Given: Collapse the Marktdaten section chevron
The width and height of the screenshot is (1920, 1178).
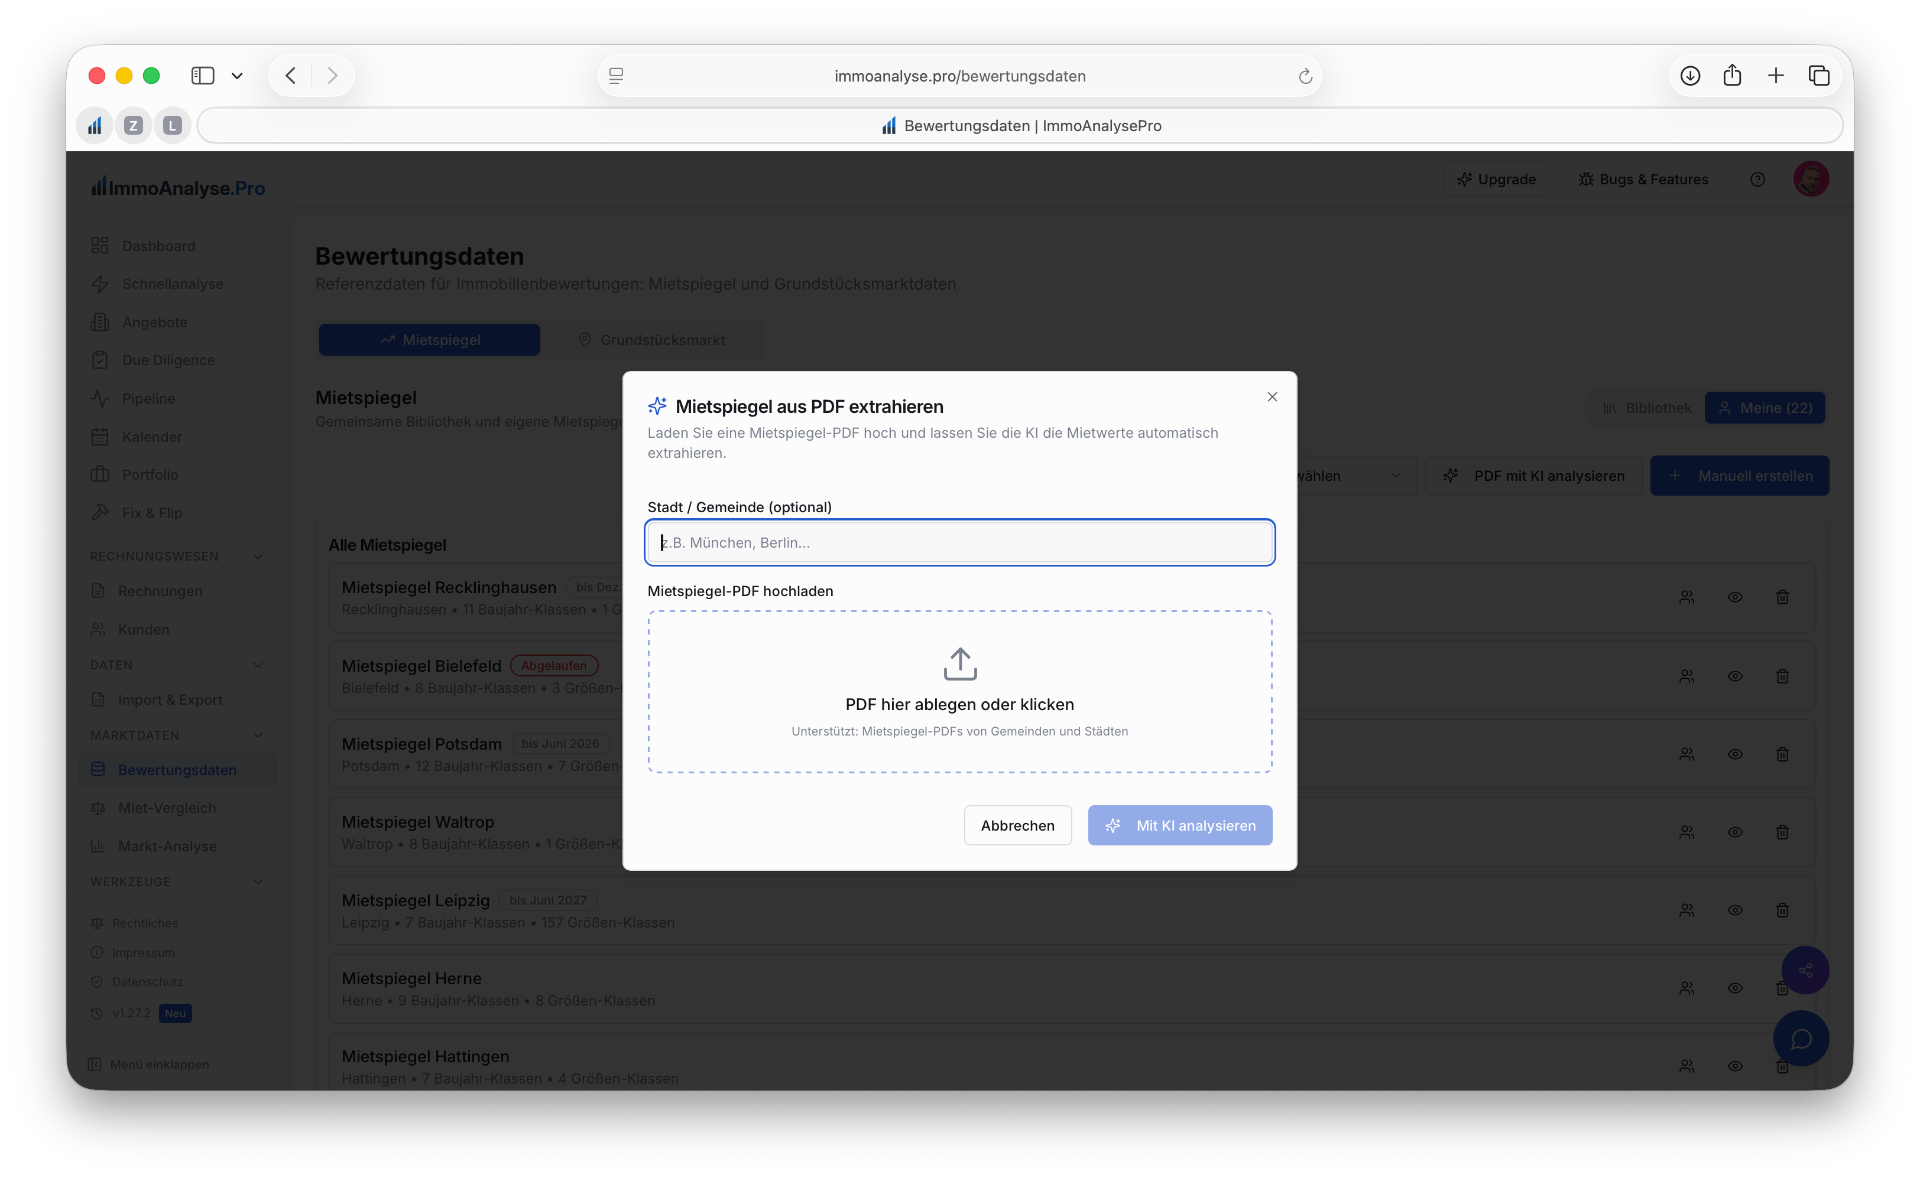Looking at the screenshot, I should (258, 735).
